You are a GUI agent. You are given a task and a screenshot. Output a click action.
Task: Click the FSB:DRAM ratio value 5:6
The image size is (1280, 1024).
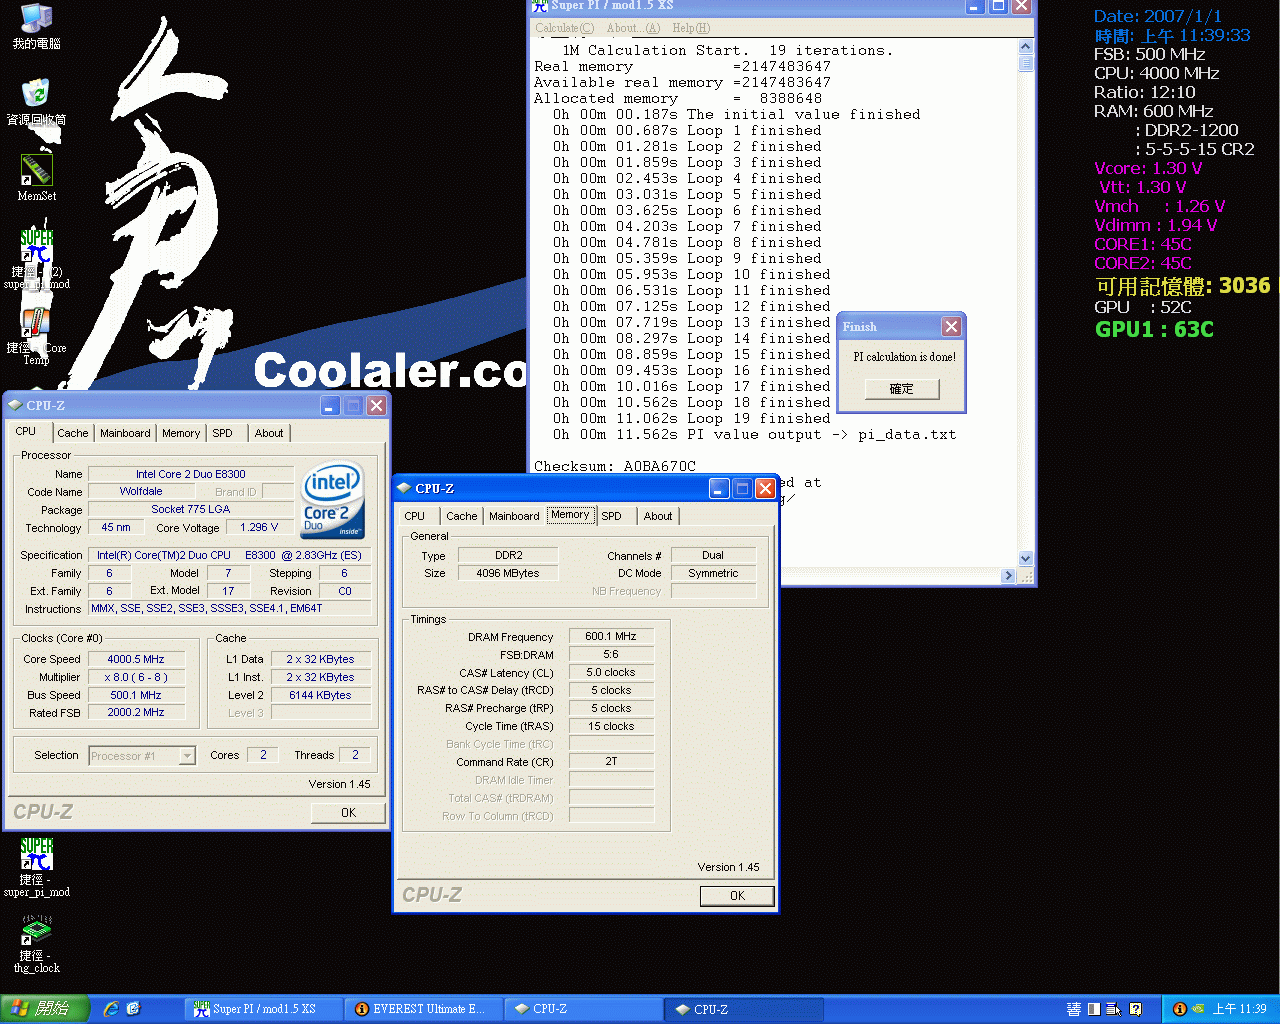pos(611,654)
